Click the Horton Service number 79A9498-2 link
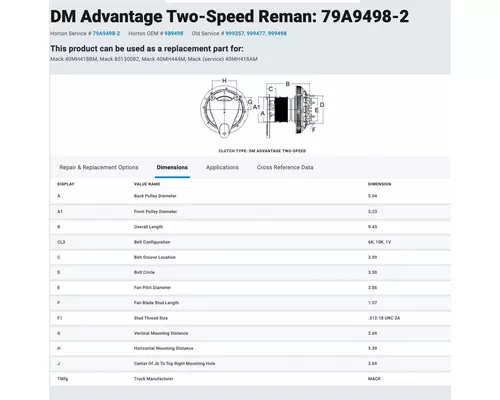This screenshot has height=400, width=500. tap(106, 33)
